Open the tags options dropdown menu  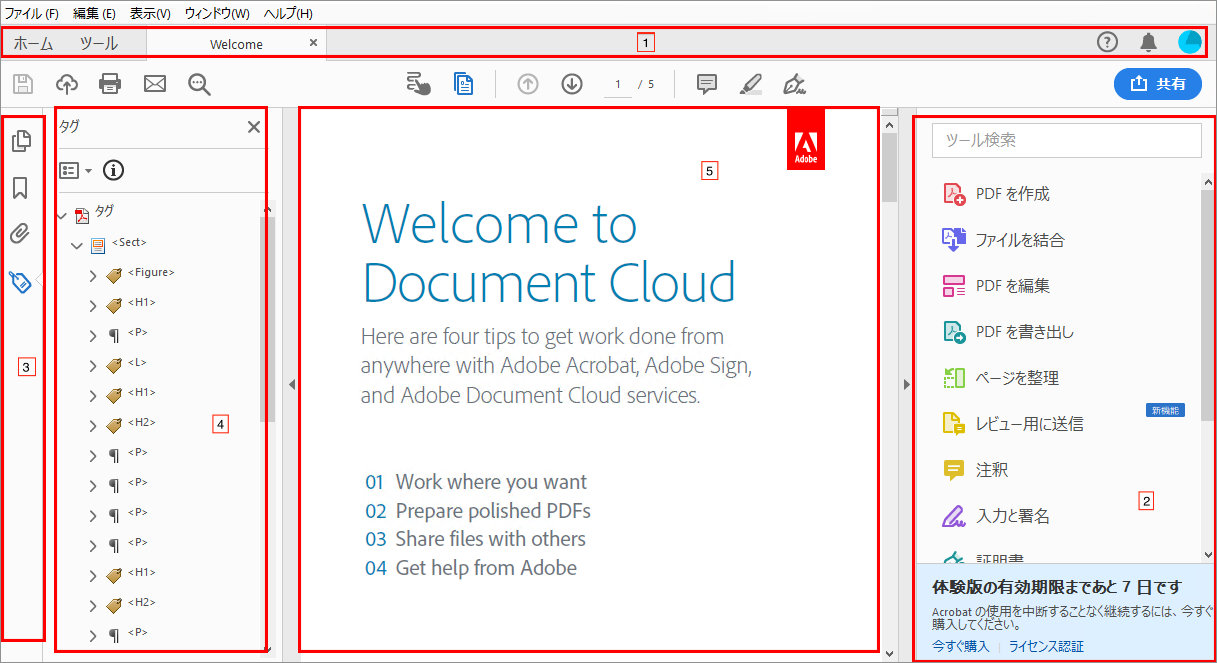coord(75,170)
